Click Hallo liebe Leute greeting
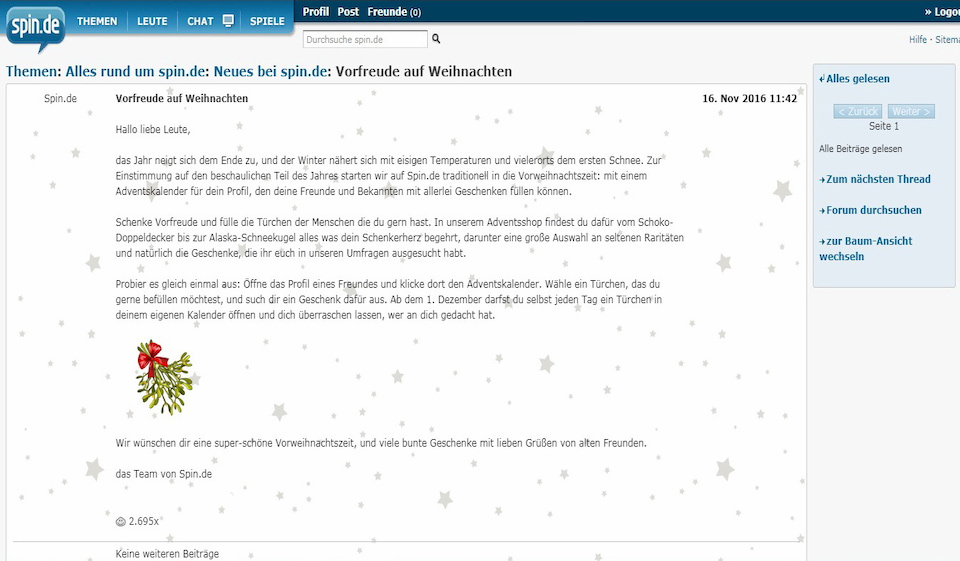960x561 pixels. coord(153,129)
